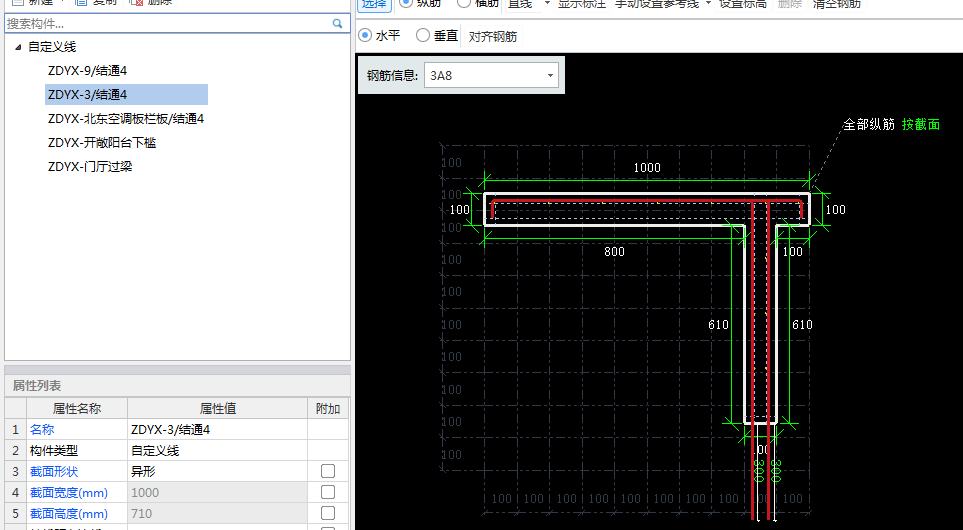The height and width of the screenshot is (530, 963).
Task: Click the 名称 property name cell
Action: tap(77, 429)
